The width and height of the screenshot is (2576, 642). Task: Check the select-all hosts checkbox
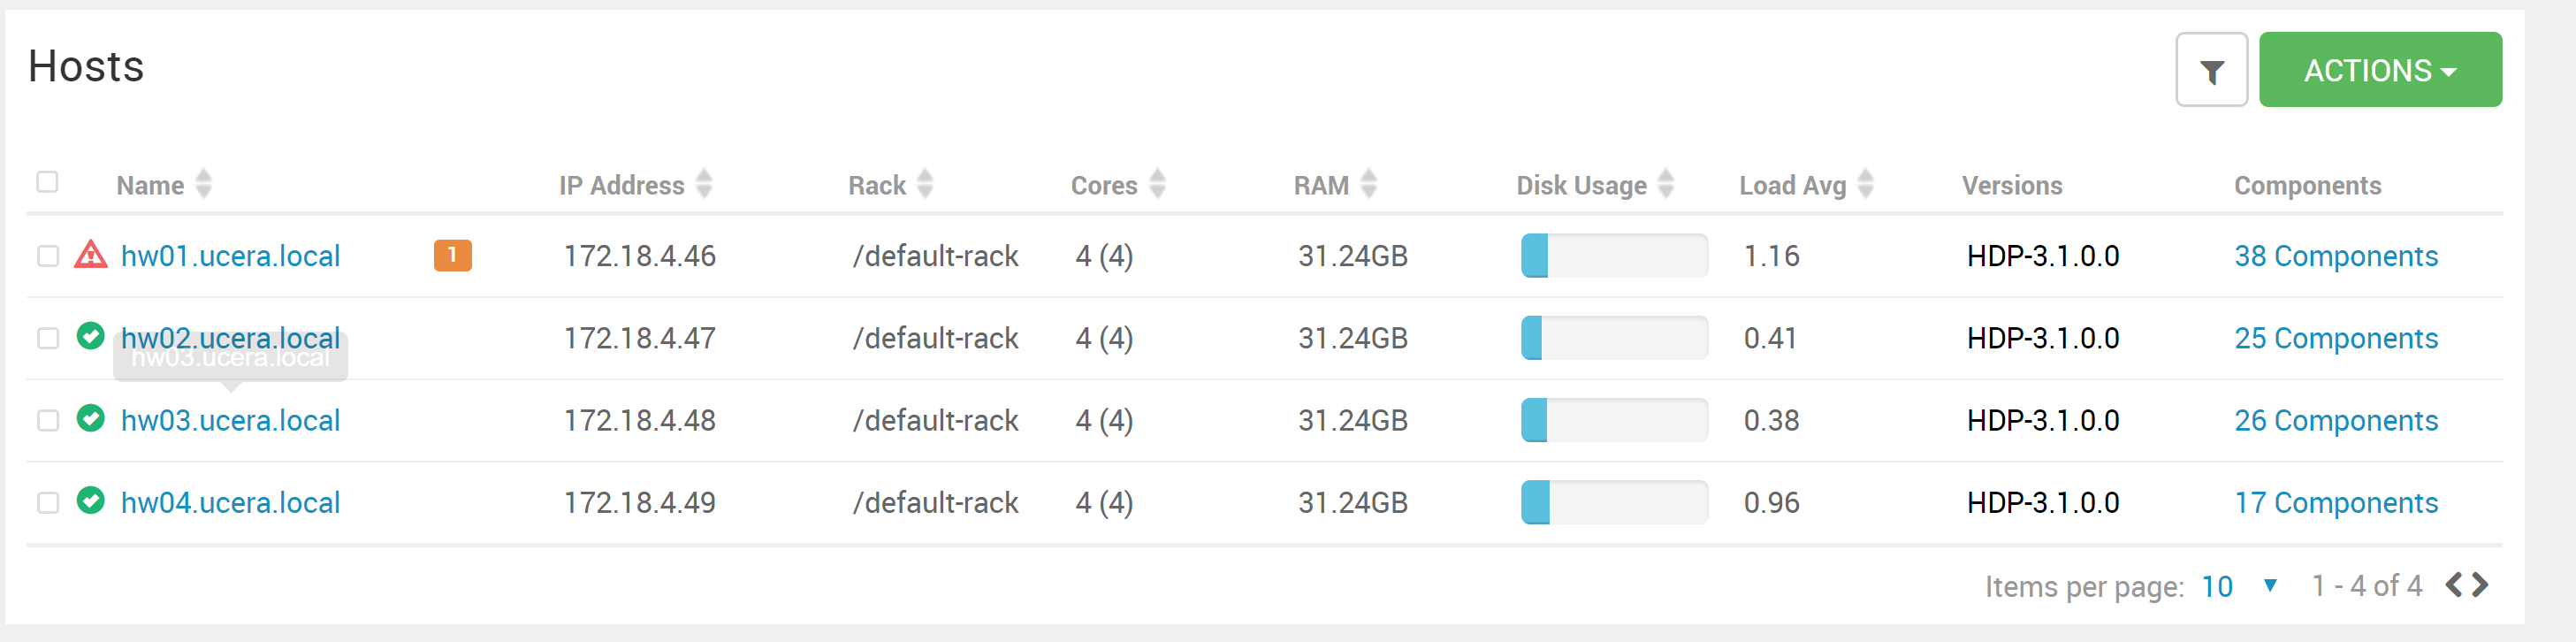47,182
